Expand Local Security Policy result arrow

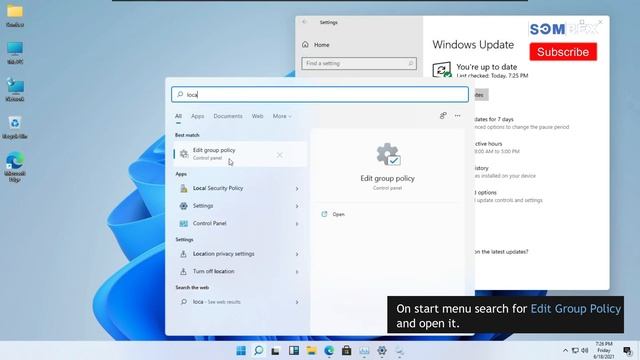pyautogui.click(x=297, y=189)
